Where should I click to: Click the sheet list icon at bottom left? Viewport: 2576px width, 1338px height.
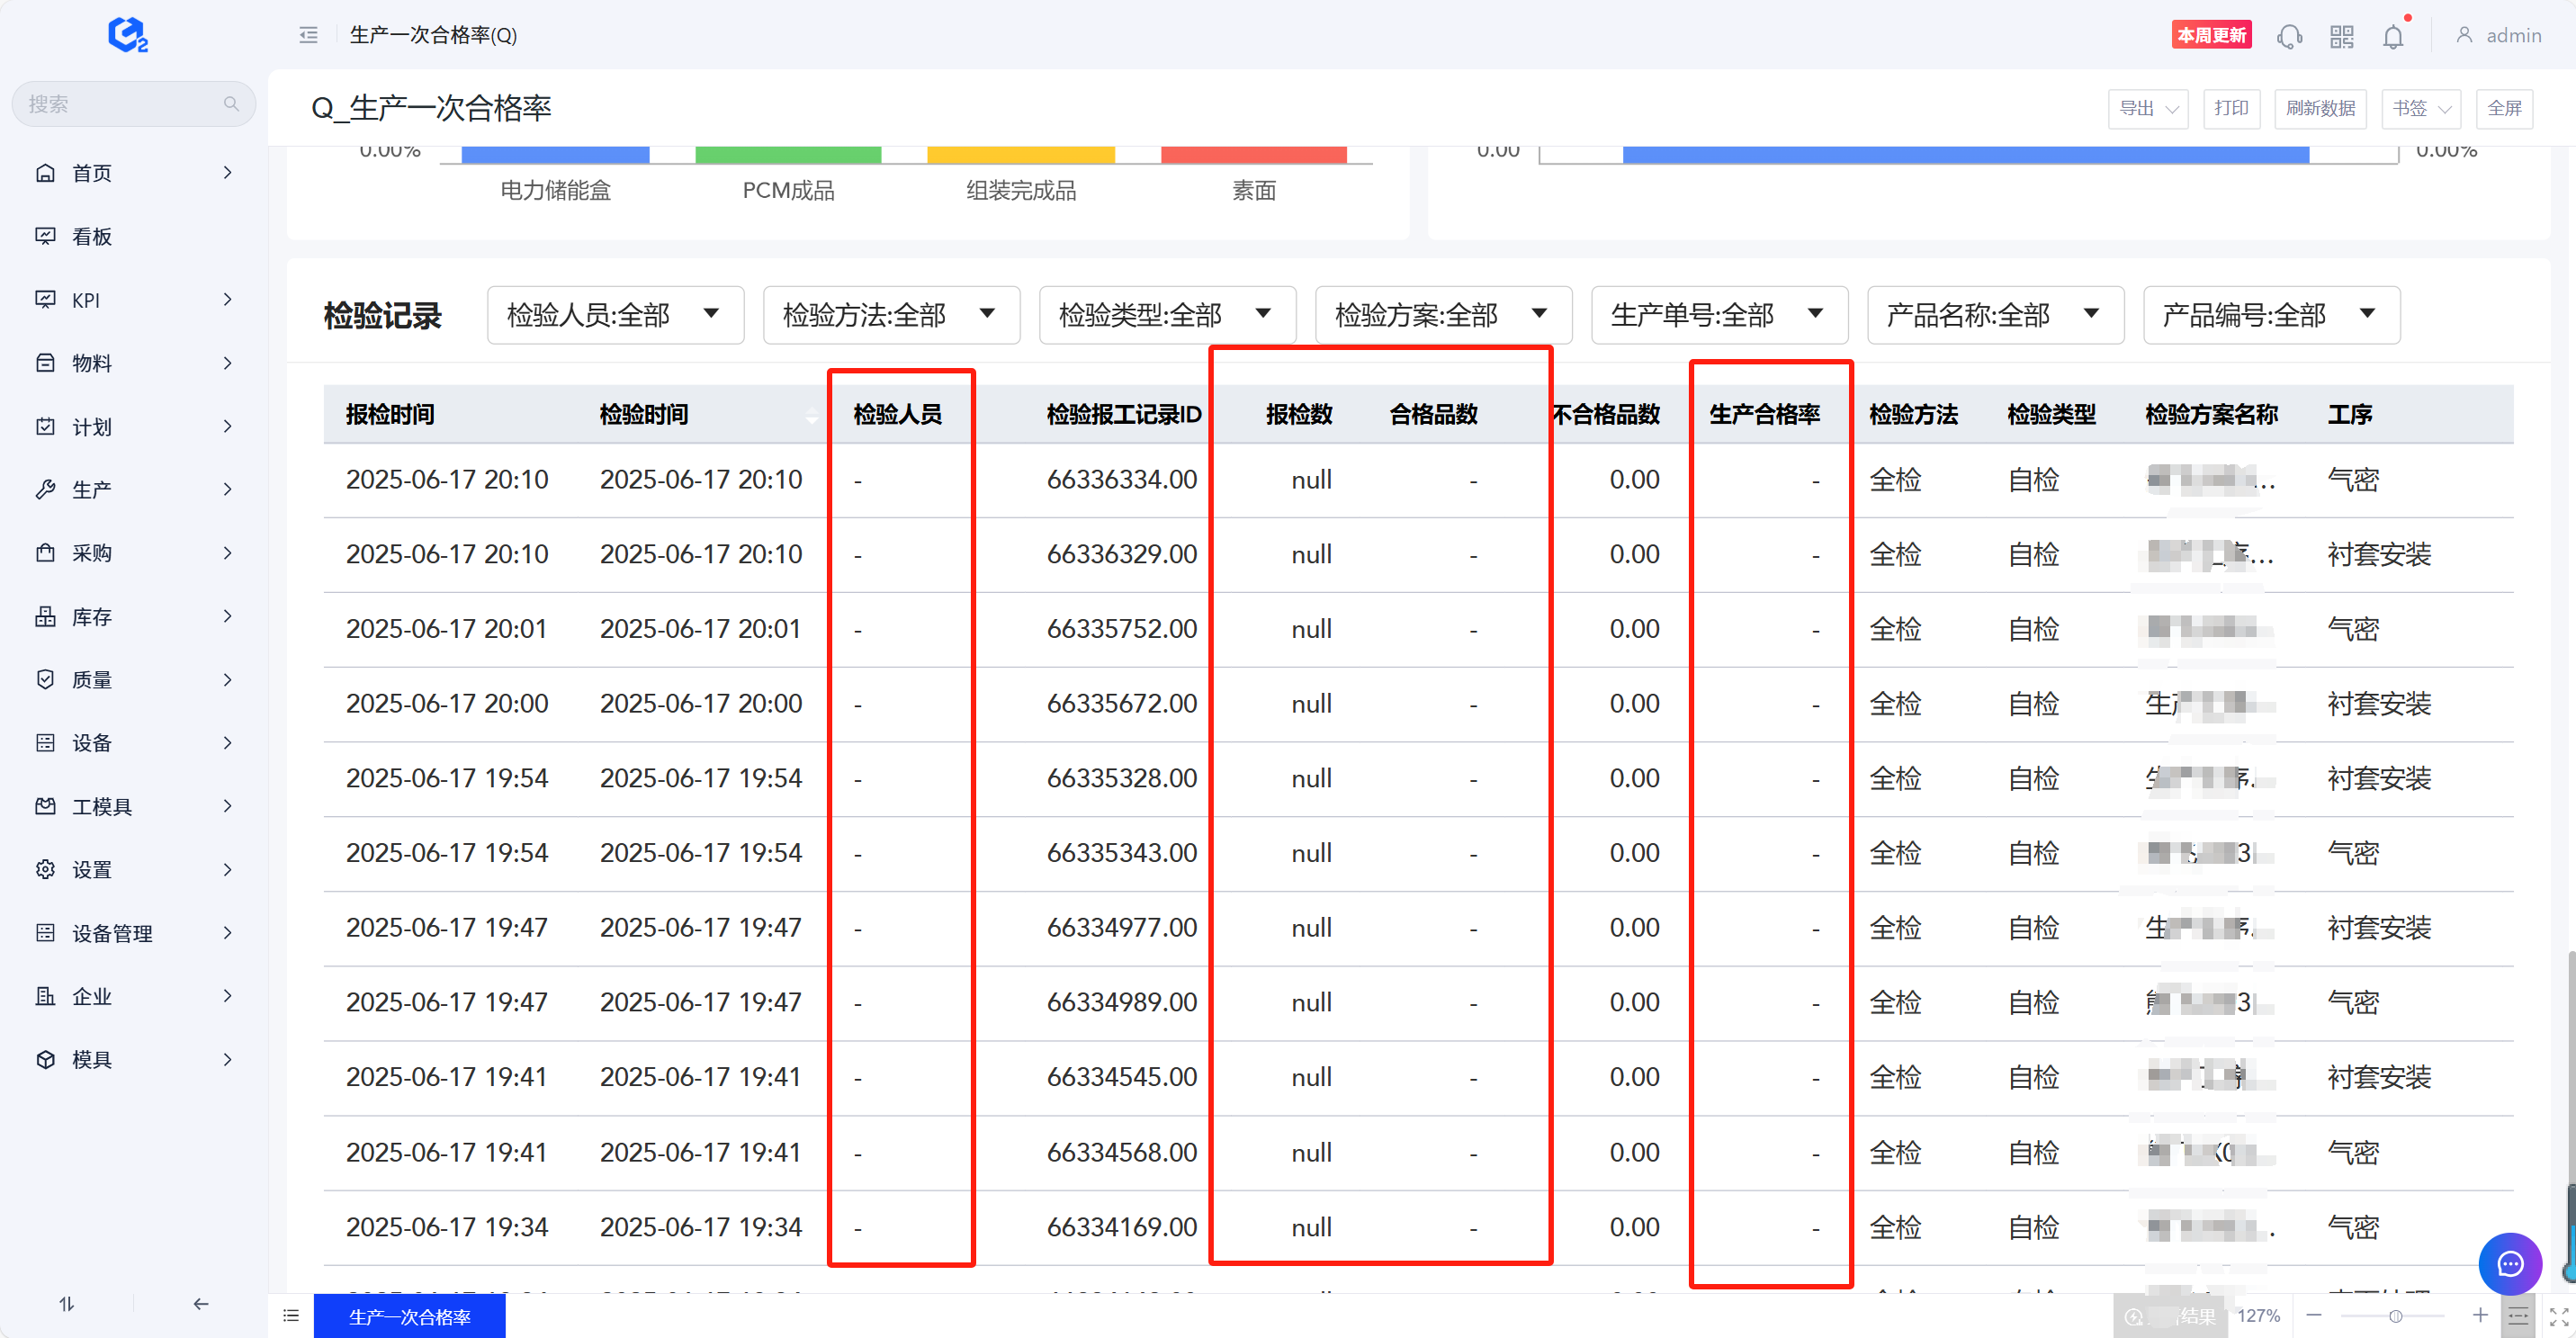pos(291,1316)
